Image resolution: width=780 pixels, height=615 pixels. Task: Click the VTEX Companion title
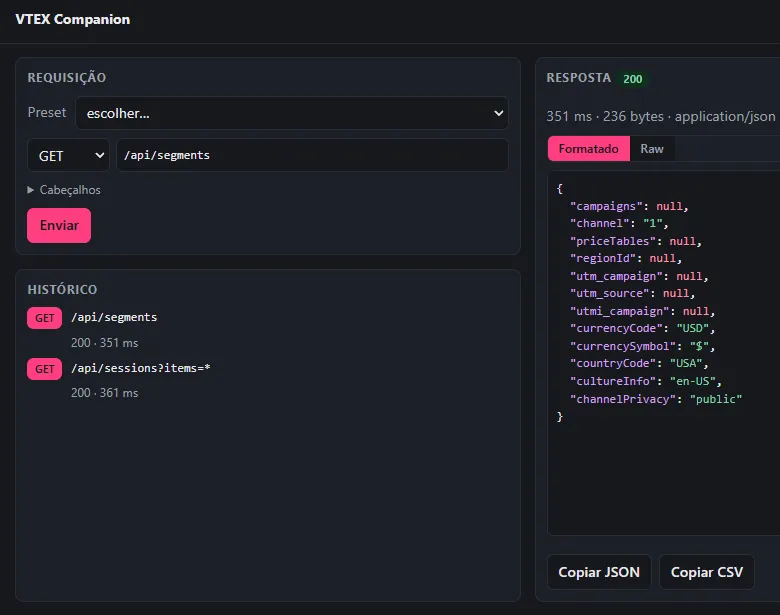point(73,19)
